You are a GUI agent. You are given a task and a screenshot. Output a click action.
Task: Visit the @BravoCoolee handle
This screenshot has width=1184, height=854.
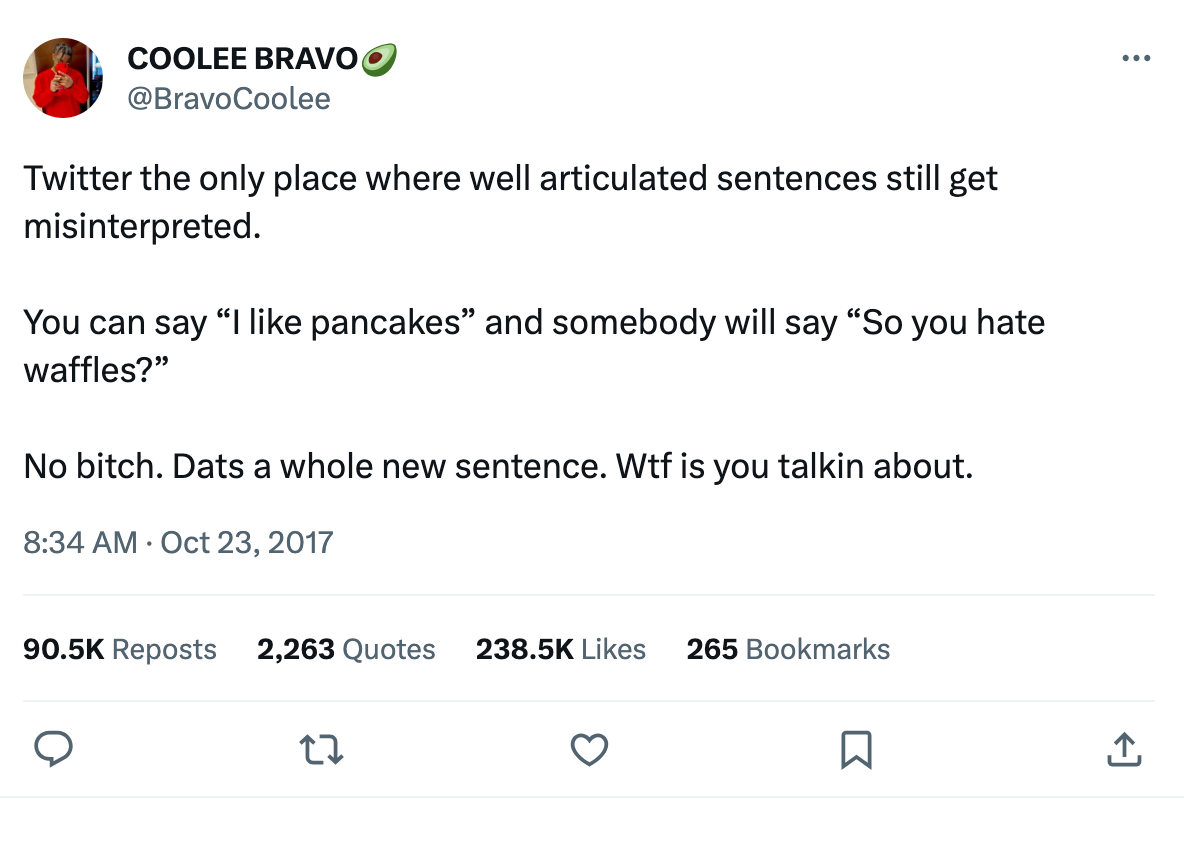pyautogui.click(x=228, y=98)
